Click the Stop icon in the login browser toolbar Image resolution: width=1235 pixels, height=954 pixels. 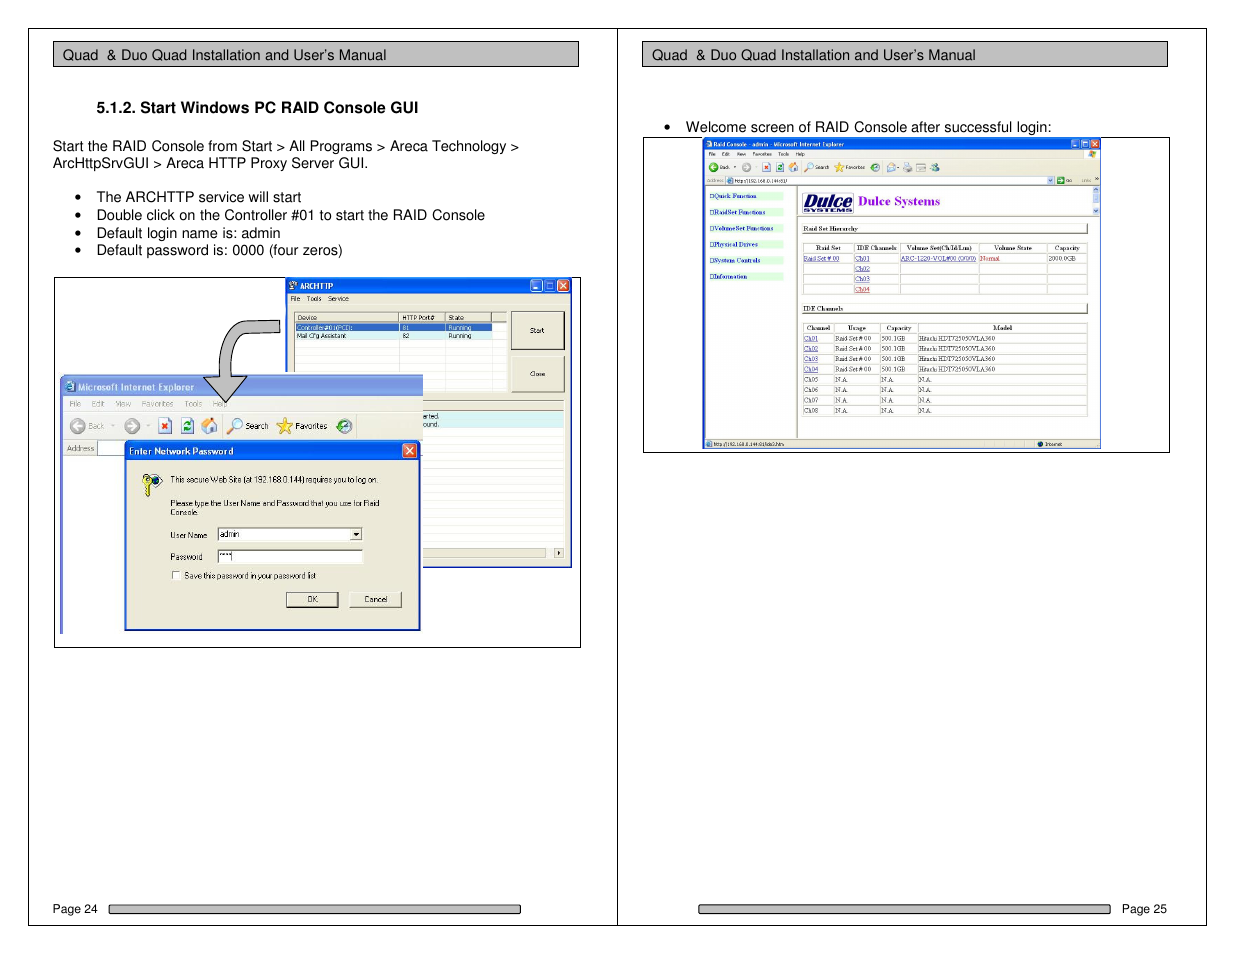click(x=165, y=426)
